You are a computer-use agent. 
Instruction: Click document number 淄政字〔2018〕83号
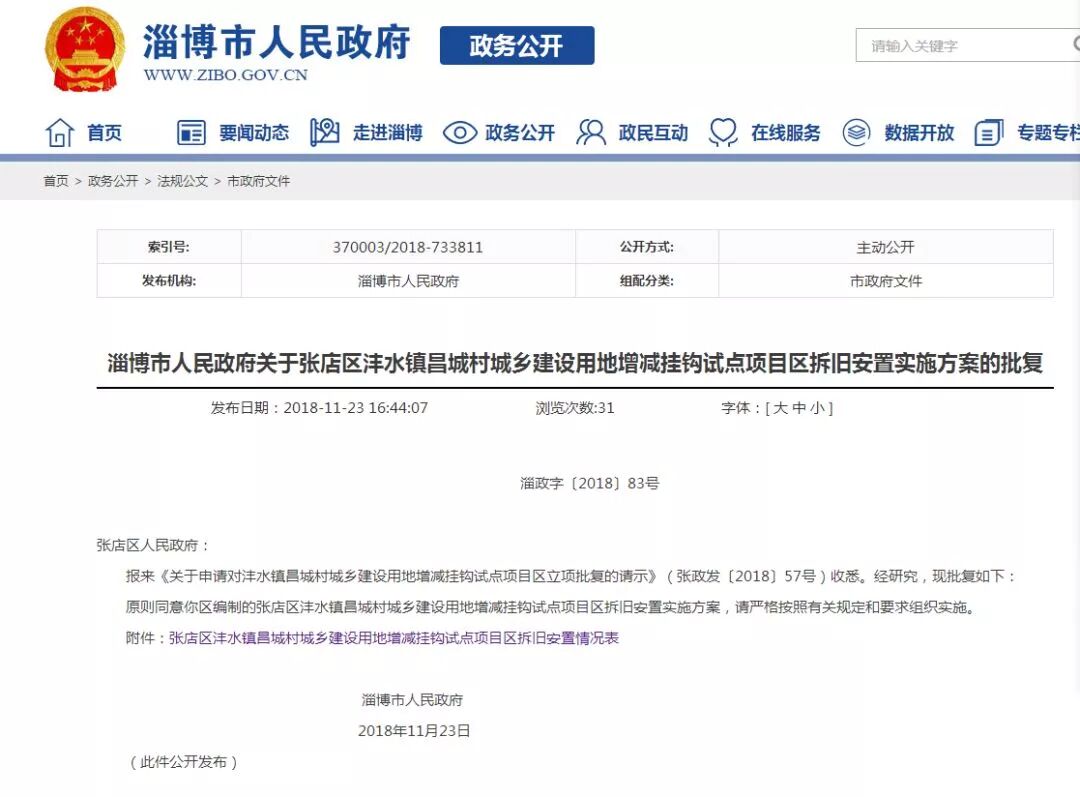coord(590,484)
